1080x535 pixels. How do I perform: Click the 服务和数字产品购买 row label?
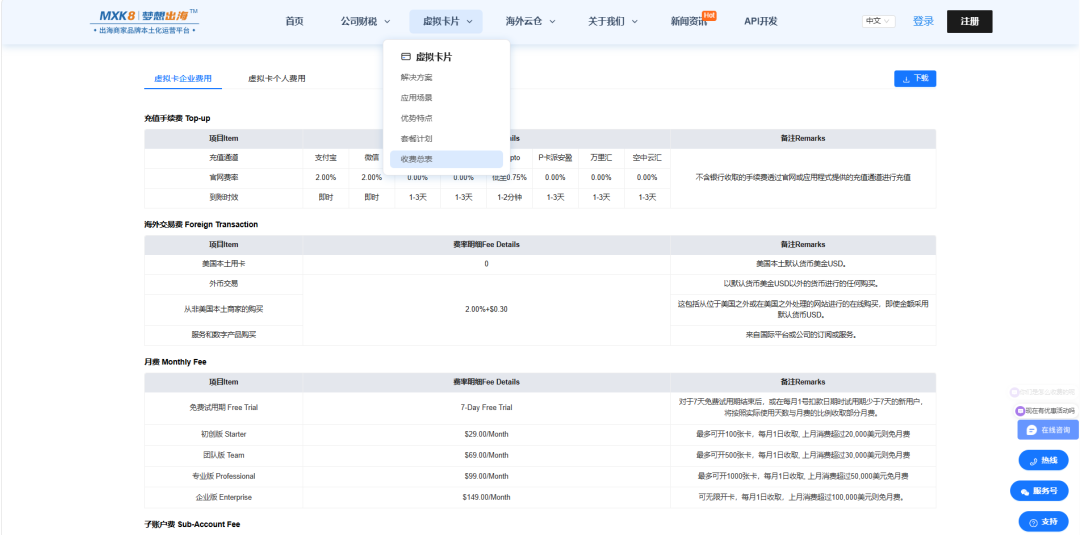tap(224, 335)
